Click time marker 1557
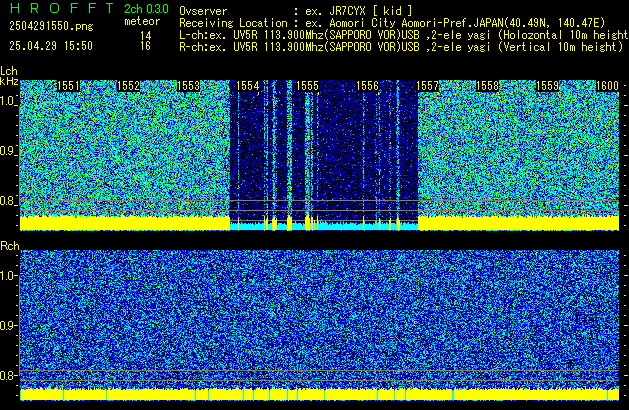The height and width of the screenshot is (410, 629). point(428,86)
